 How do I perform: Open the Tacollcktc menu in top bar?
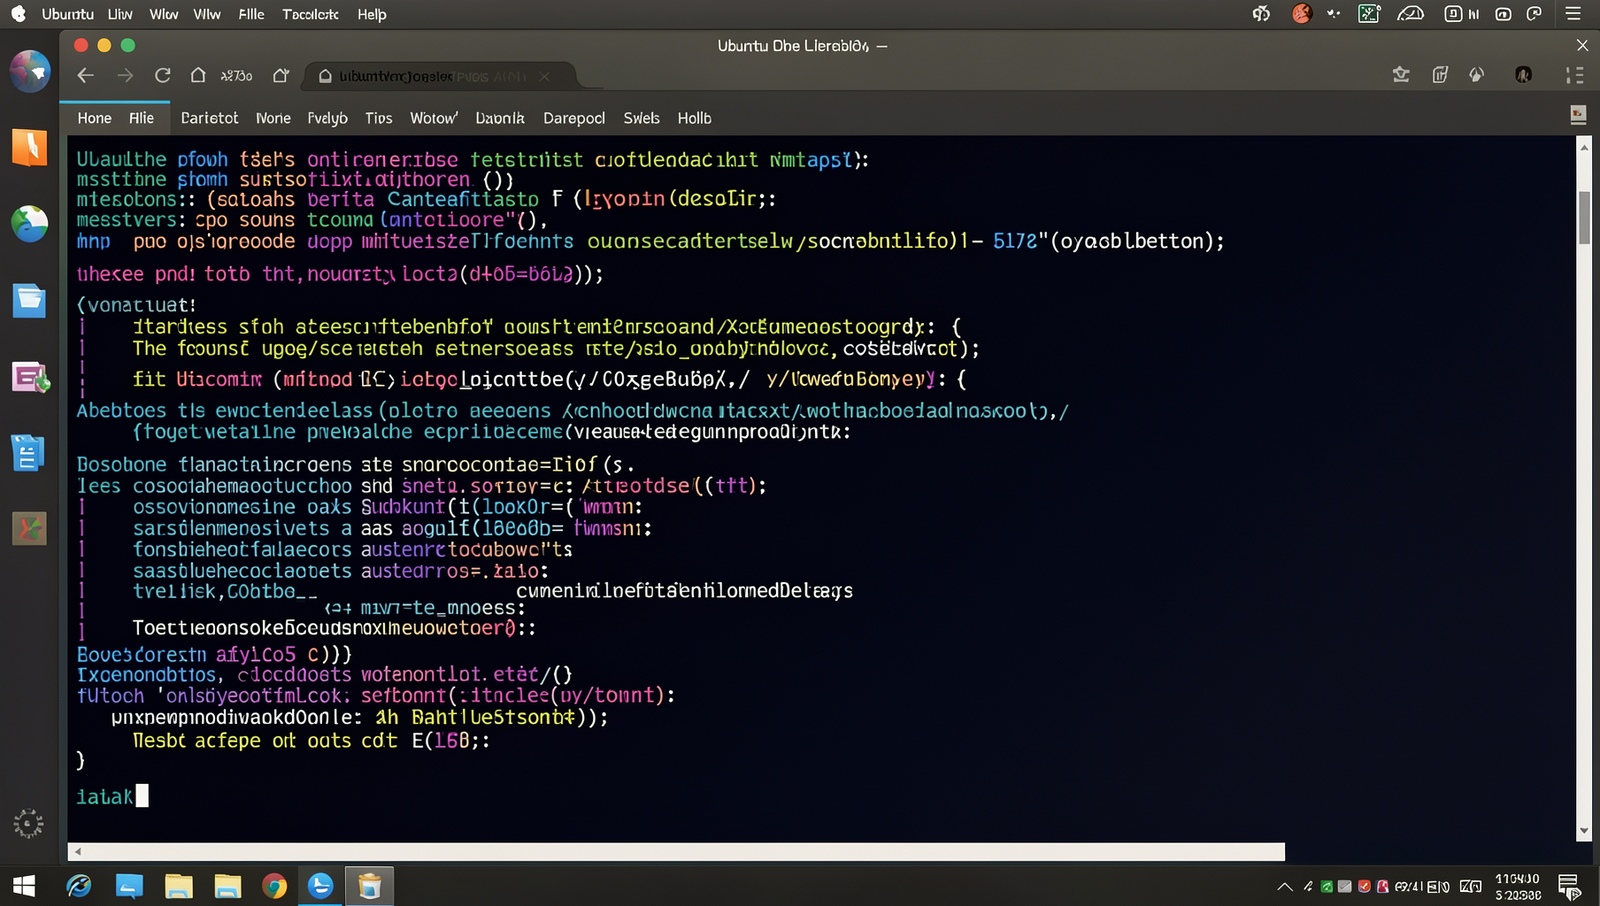[310, 14]
